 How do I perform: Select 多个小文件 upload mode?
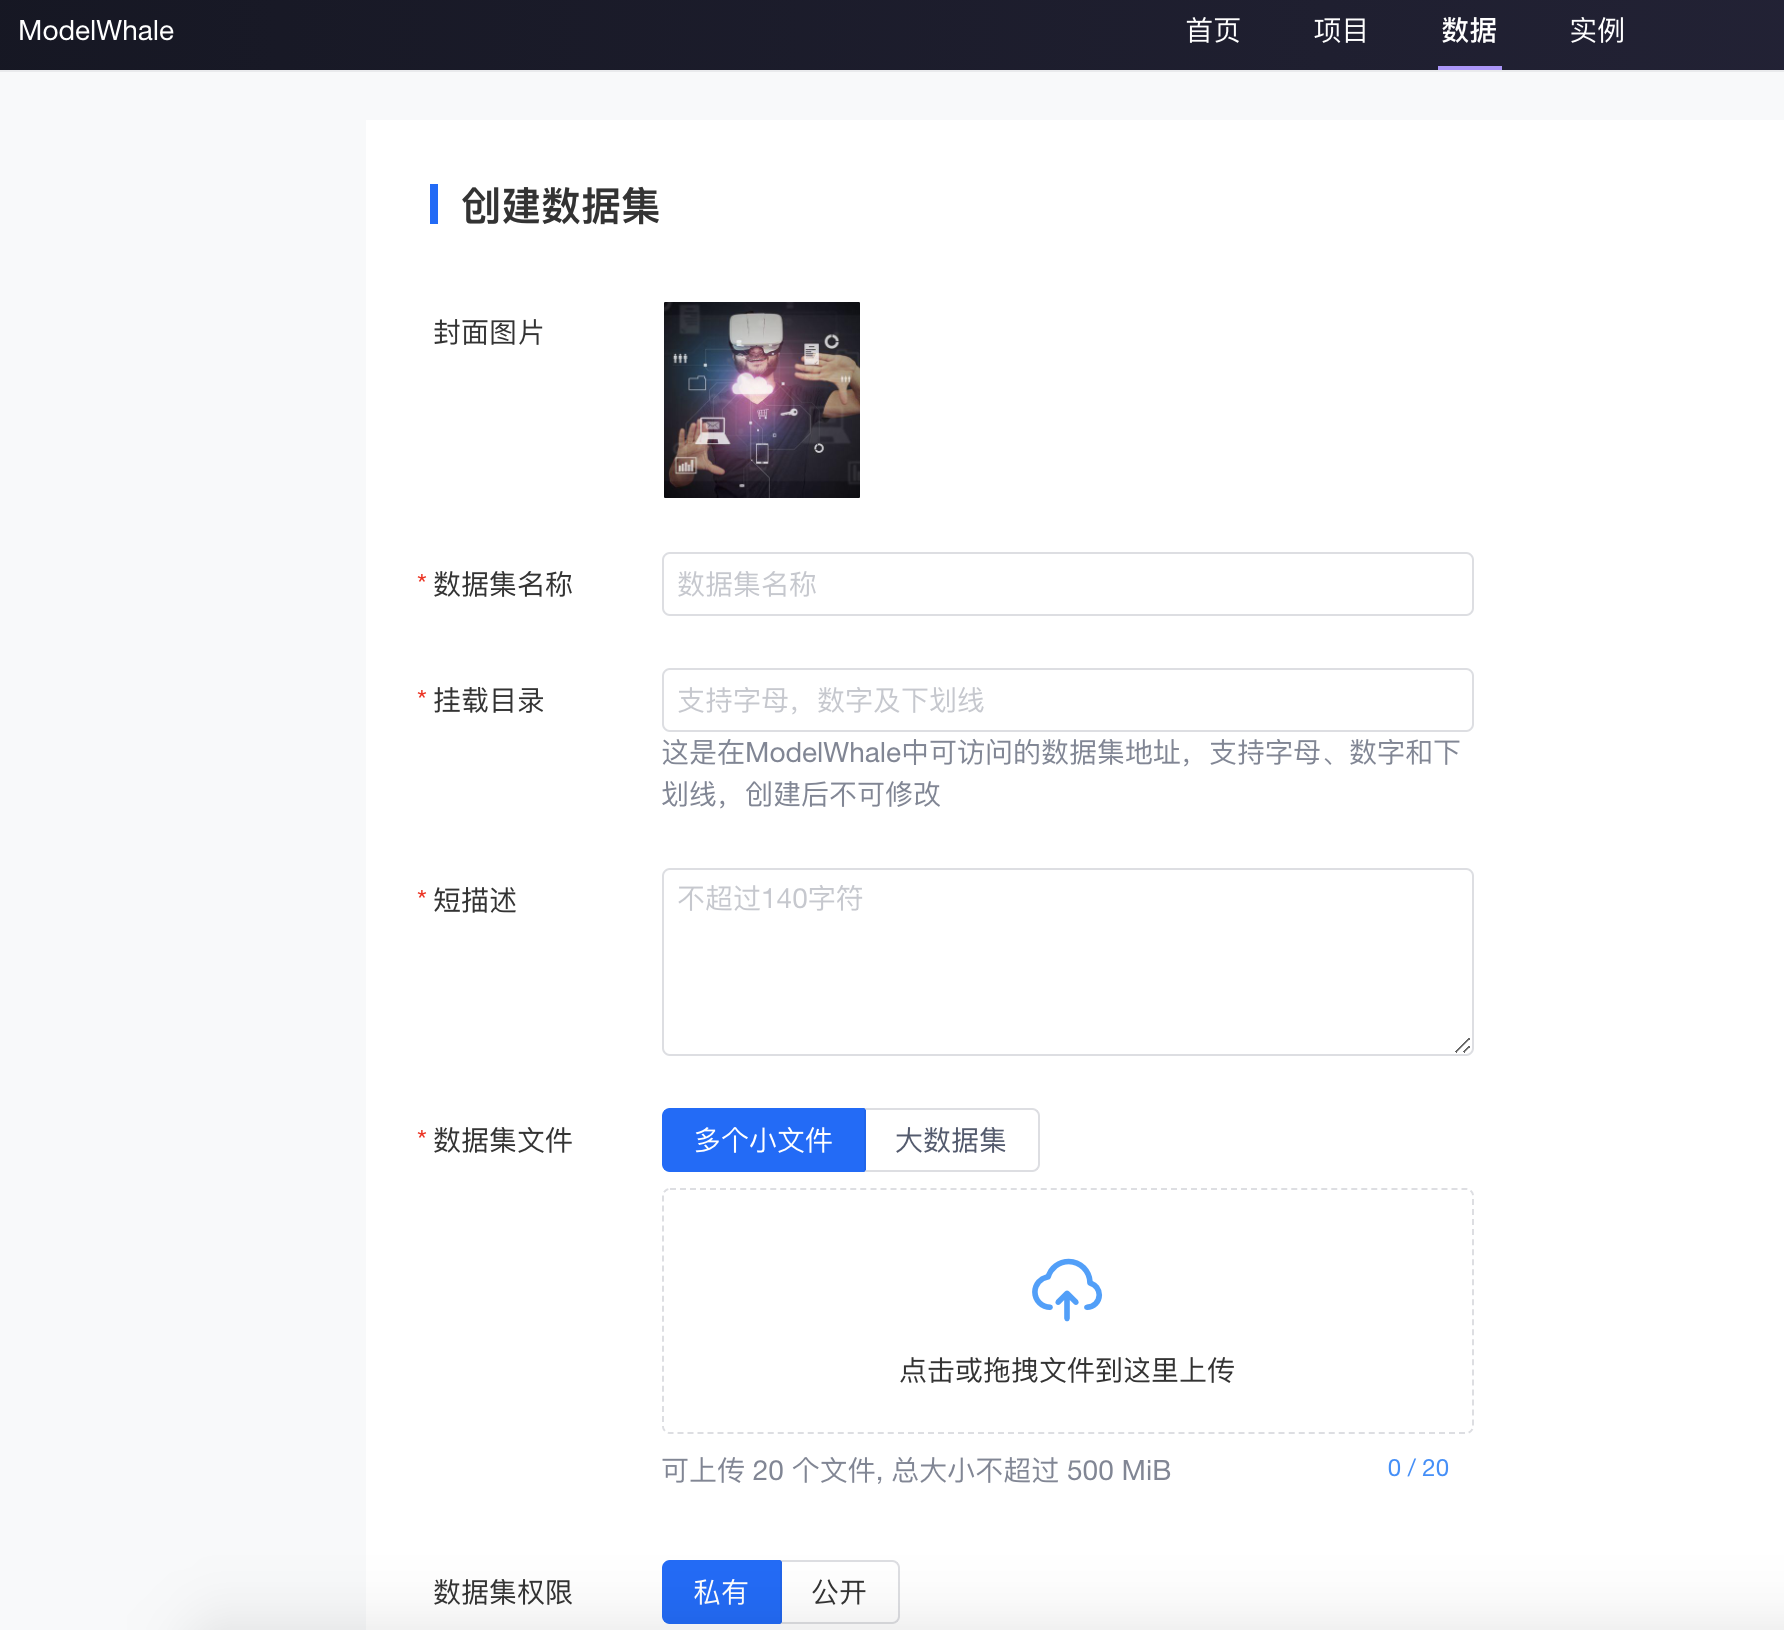coord(763,1139)
